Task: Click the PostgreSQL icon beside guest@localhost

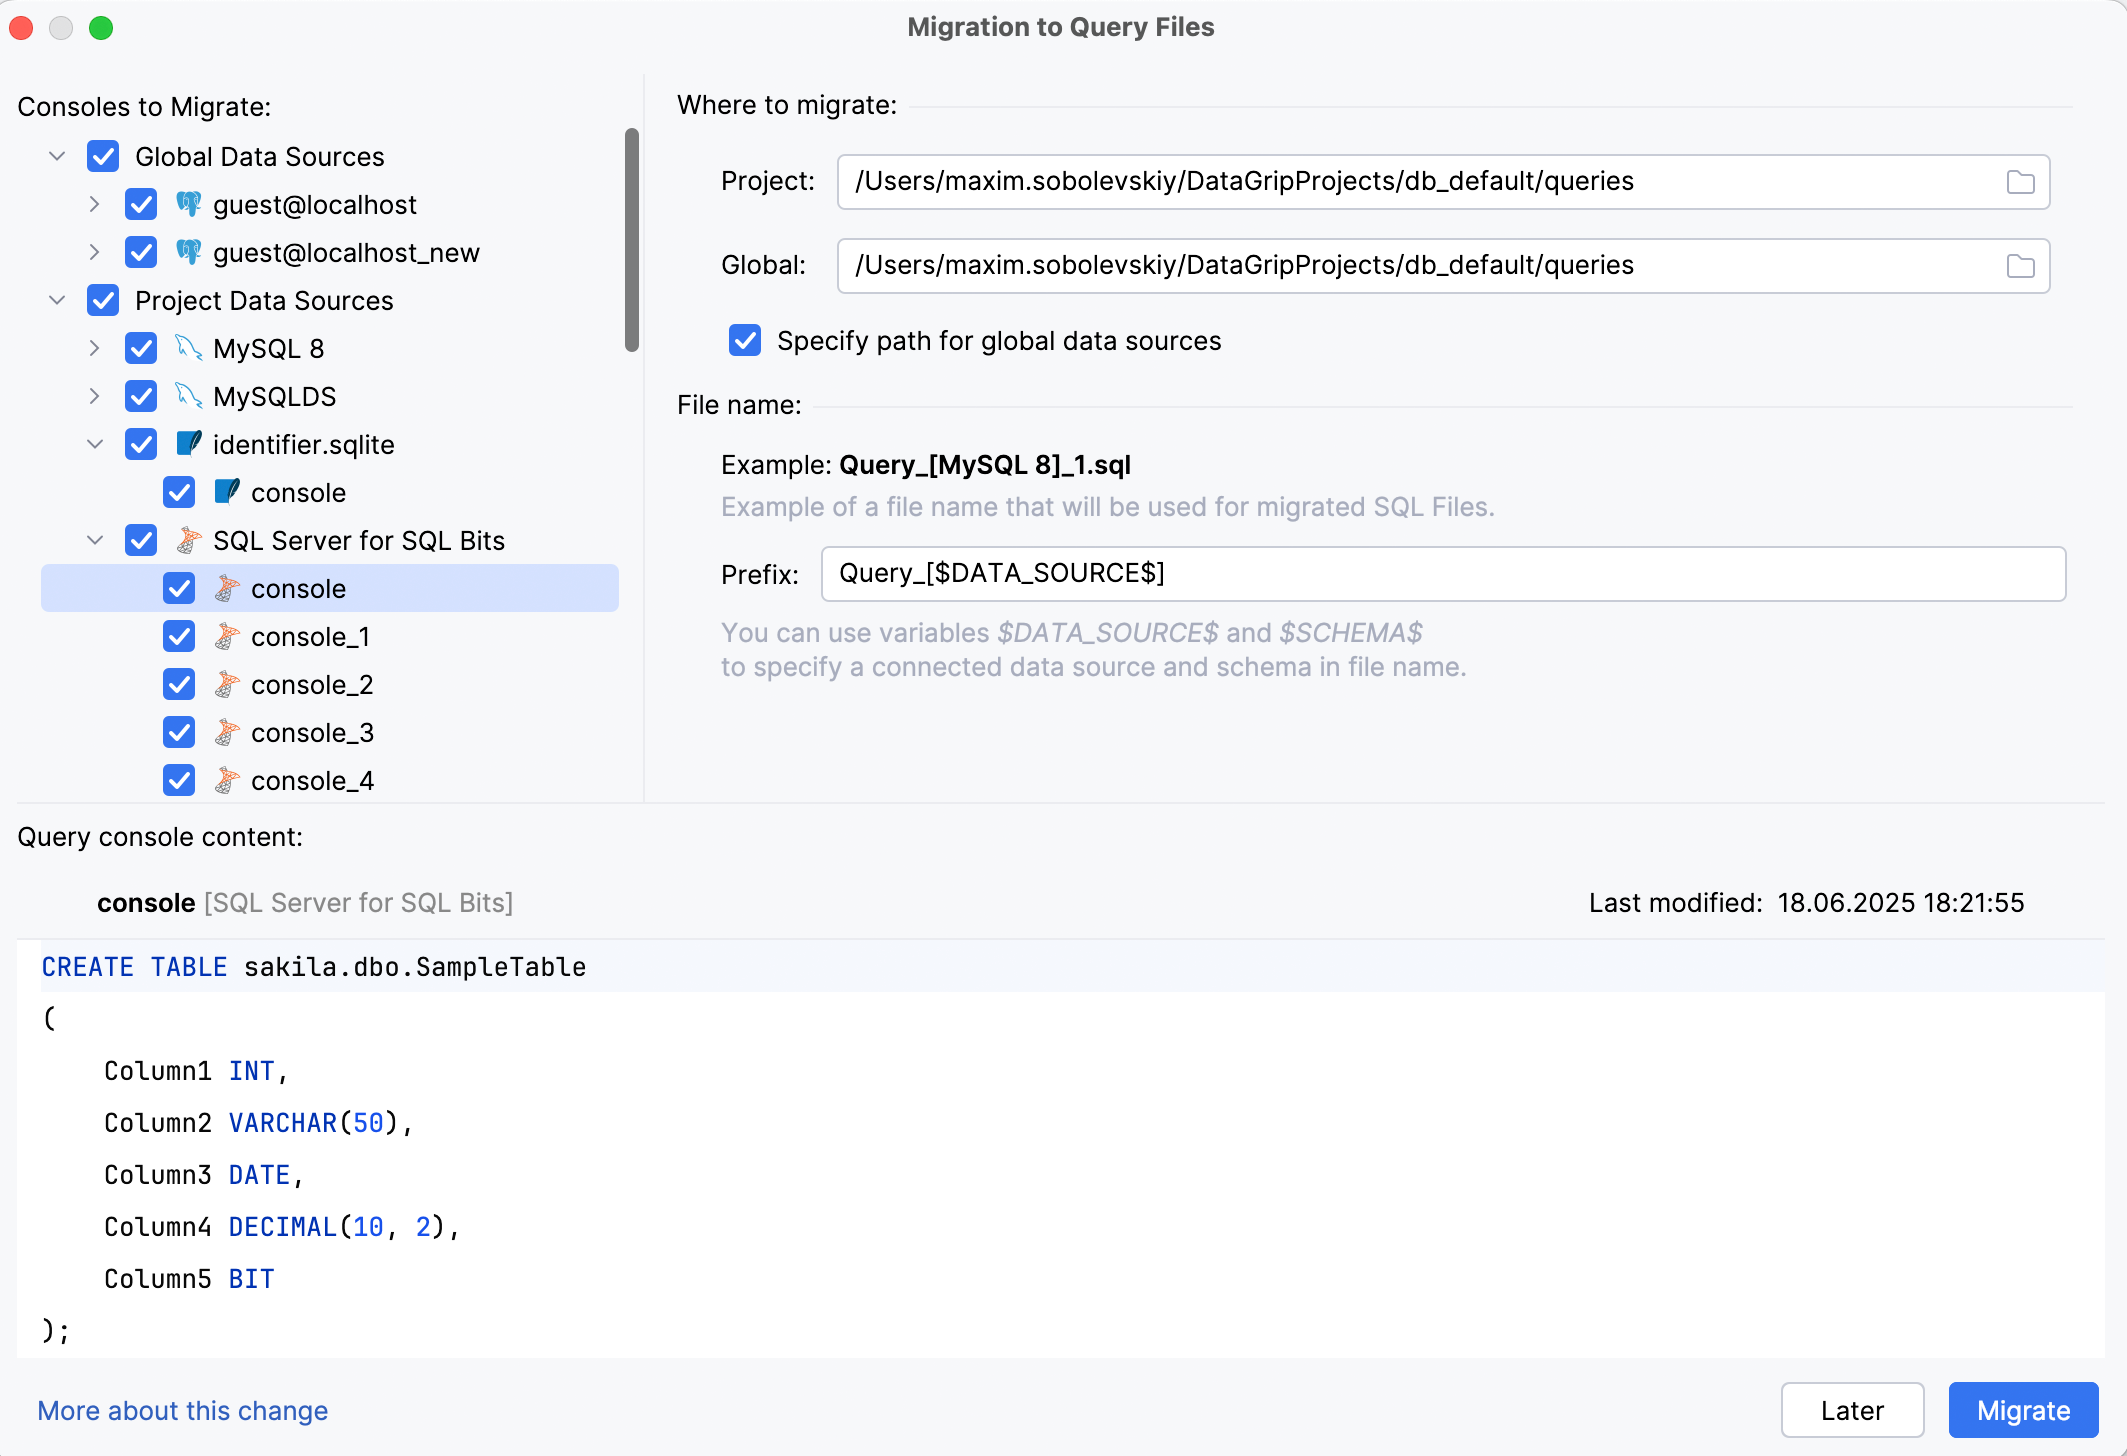Action: point(188,205)
